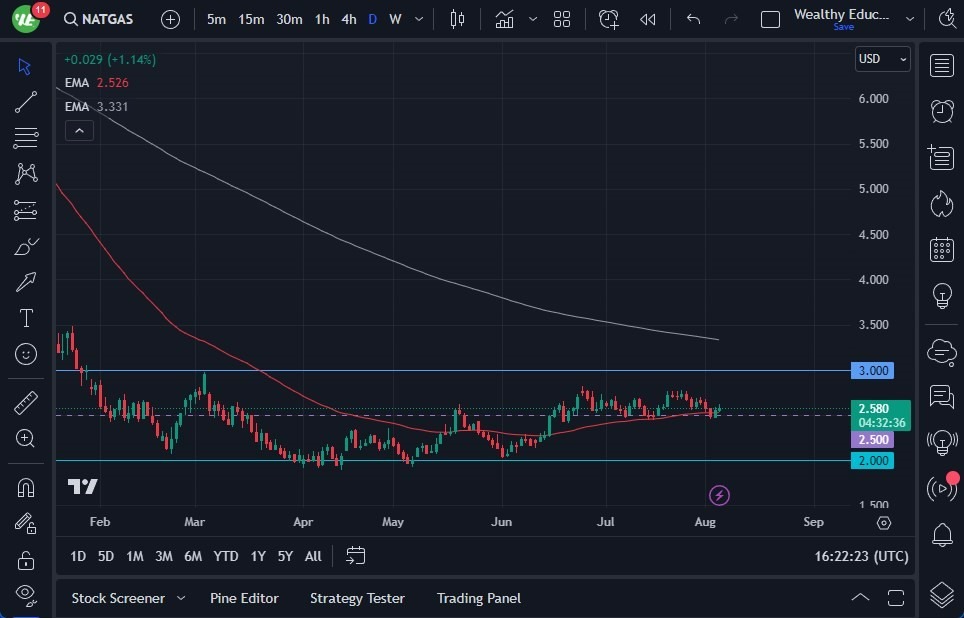Select the arrow cursor tool
964x618 pixels.
click(25, 66)
